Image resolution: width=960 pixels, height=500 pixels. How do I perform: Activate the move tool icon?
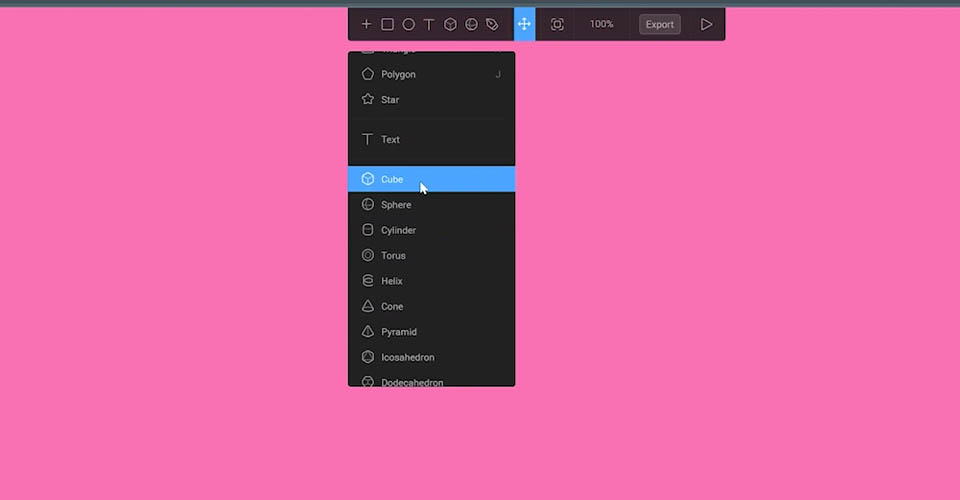tap(524, 24)
